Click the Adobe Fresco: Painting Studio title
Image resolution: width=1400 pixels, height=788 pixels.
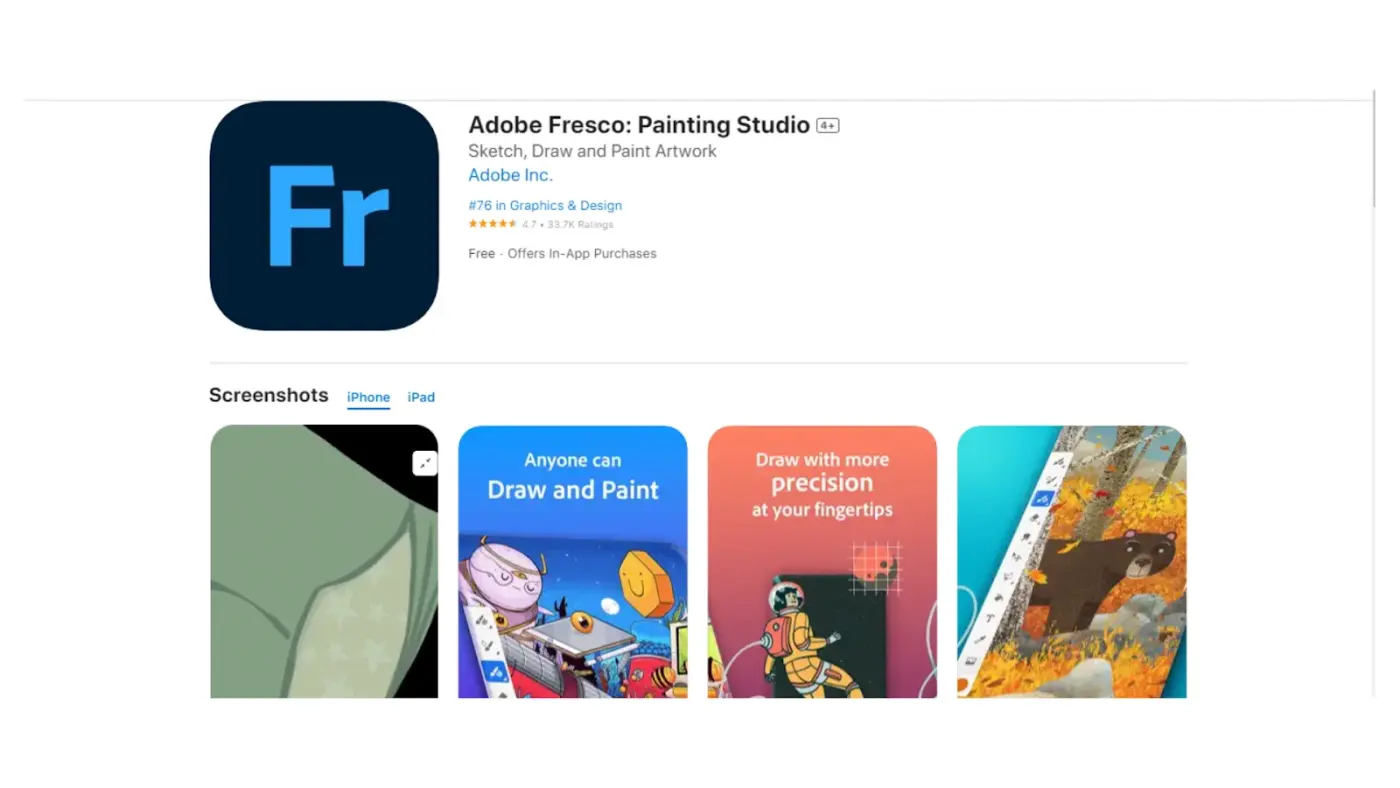(639, 125)
